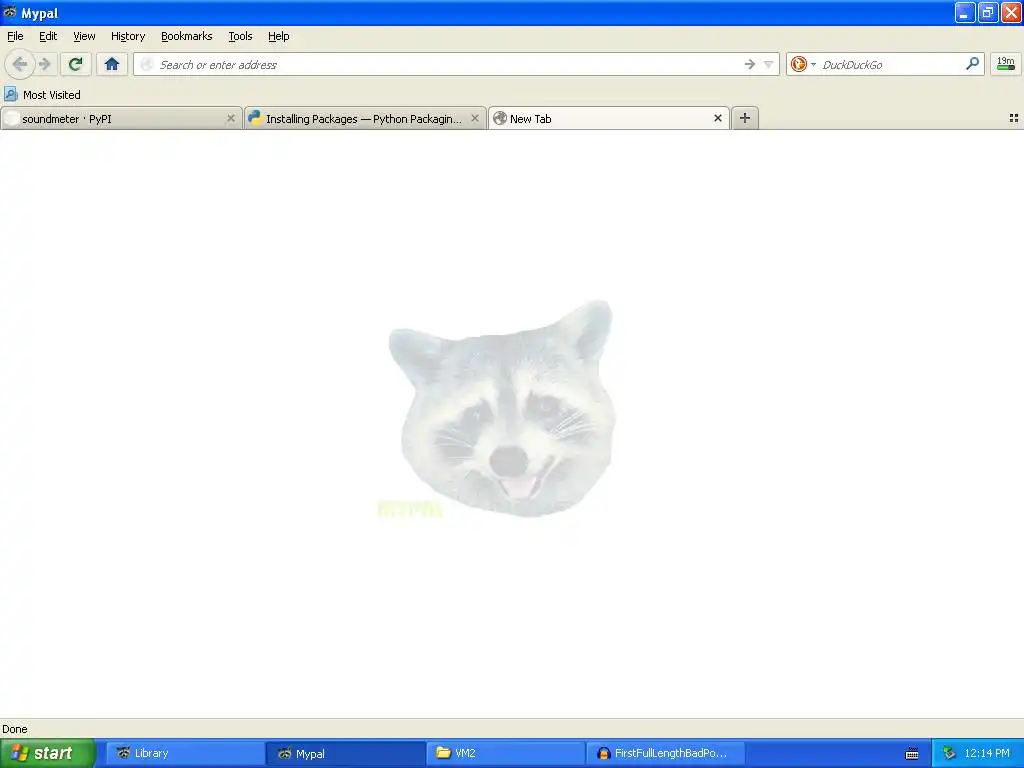
Task: Open the Most Visited bookmarks folder
Action: pyautogui.click(x=42, y=95)
